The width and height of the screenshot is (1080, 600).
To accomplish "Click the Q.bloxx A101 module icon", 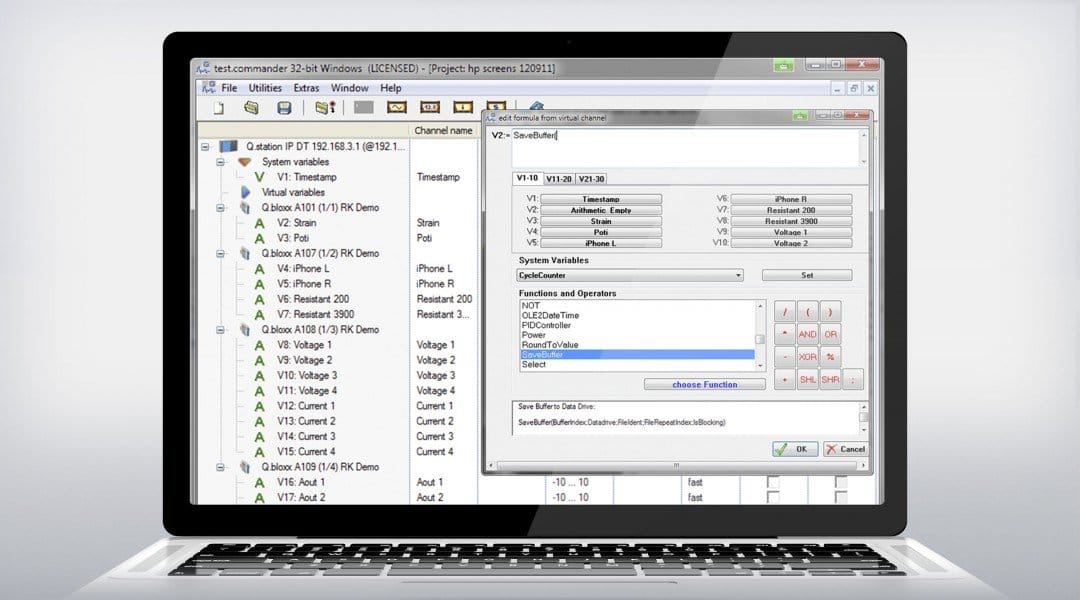I will [x=246, y=208].
